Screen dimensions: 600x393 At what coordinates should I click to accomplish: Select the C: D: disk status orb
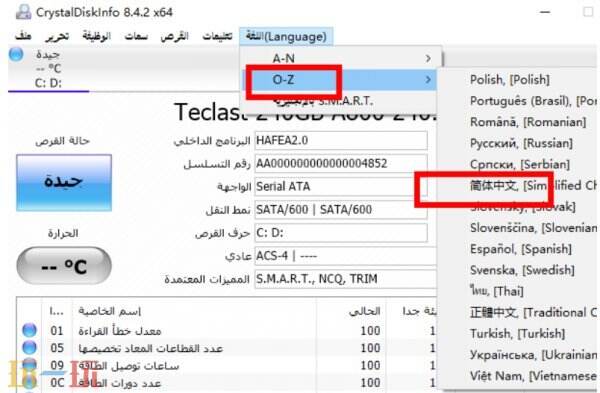pos(16,54)
